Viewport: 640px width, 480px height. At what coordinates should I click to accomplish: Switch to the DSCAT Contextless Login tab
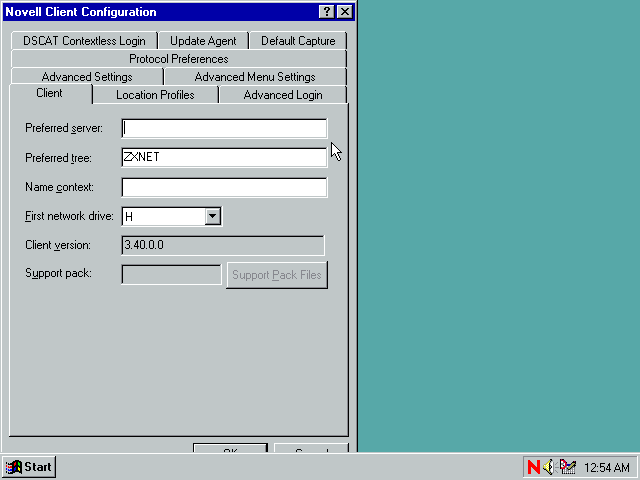[x=84, y=41]
